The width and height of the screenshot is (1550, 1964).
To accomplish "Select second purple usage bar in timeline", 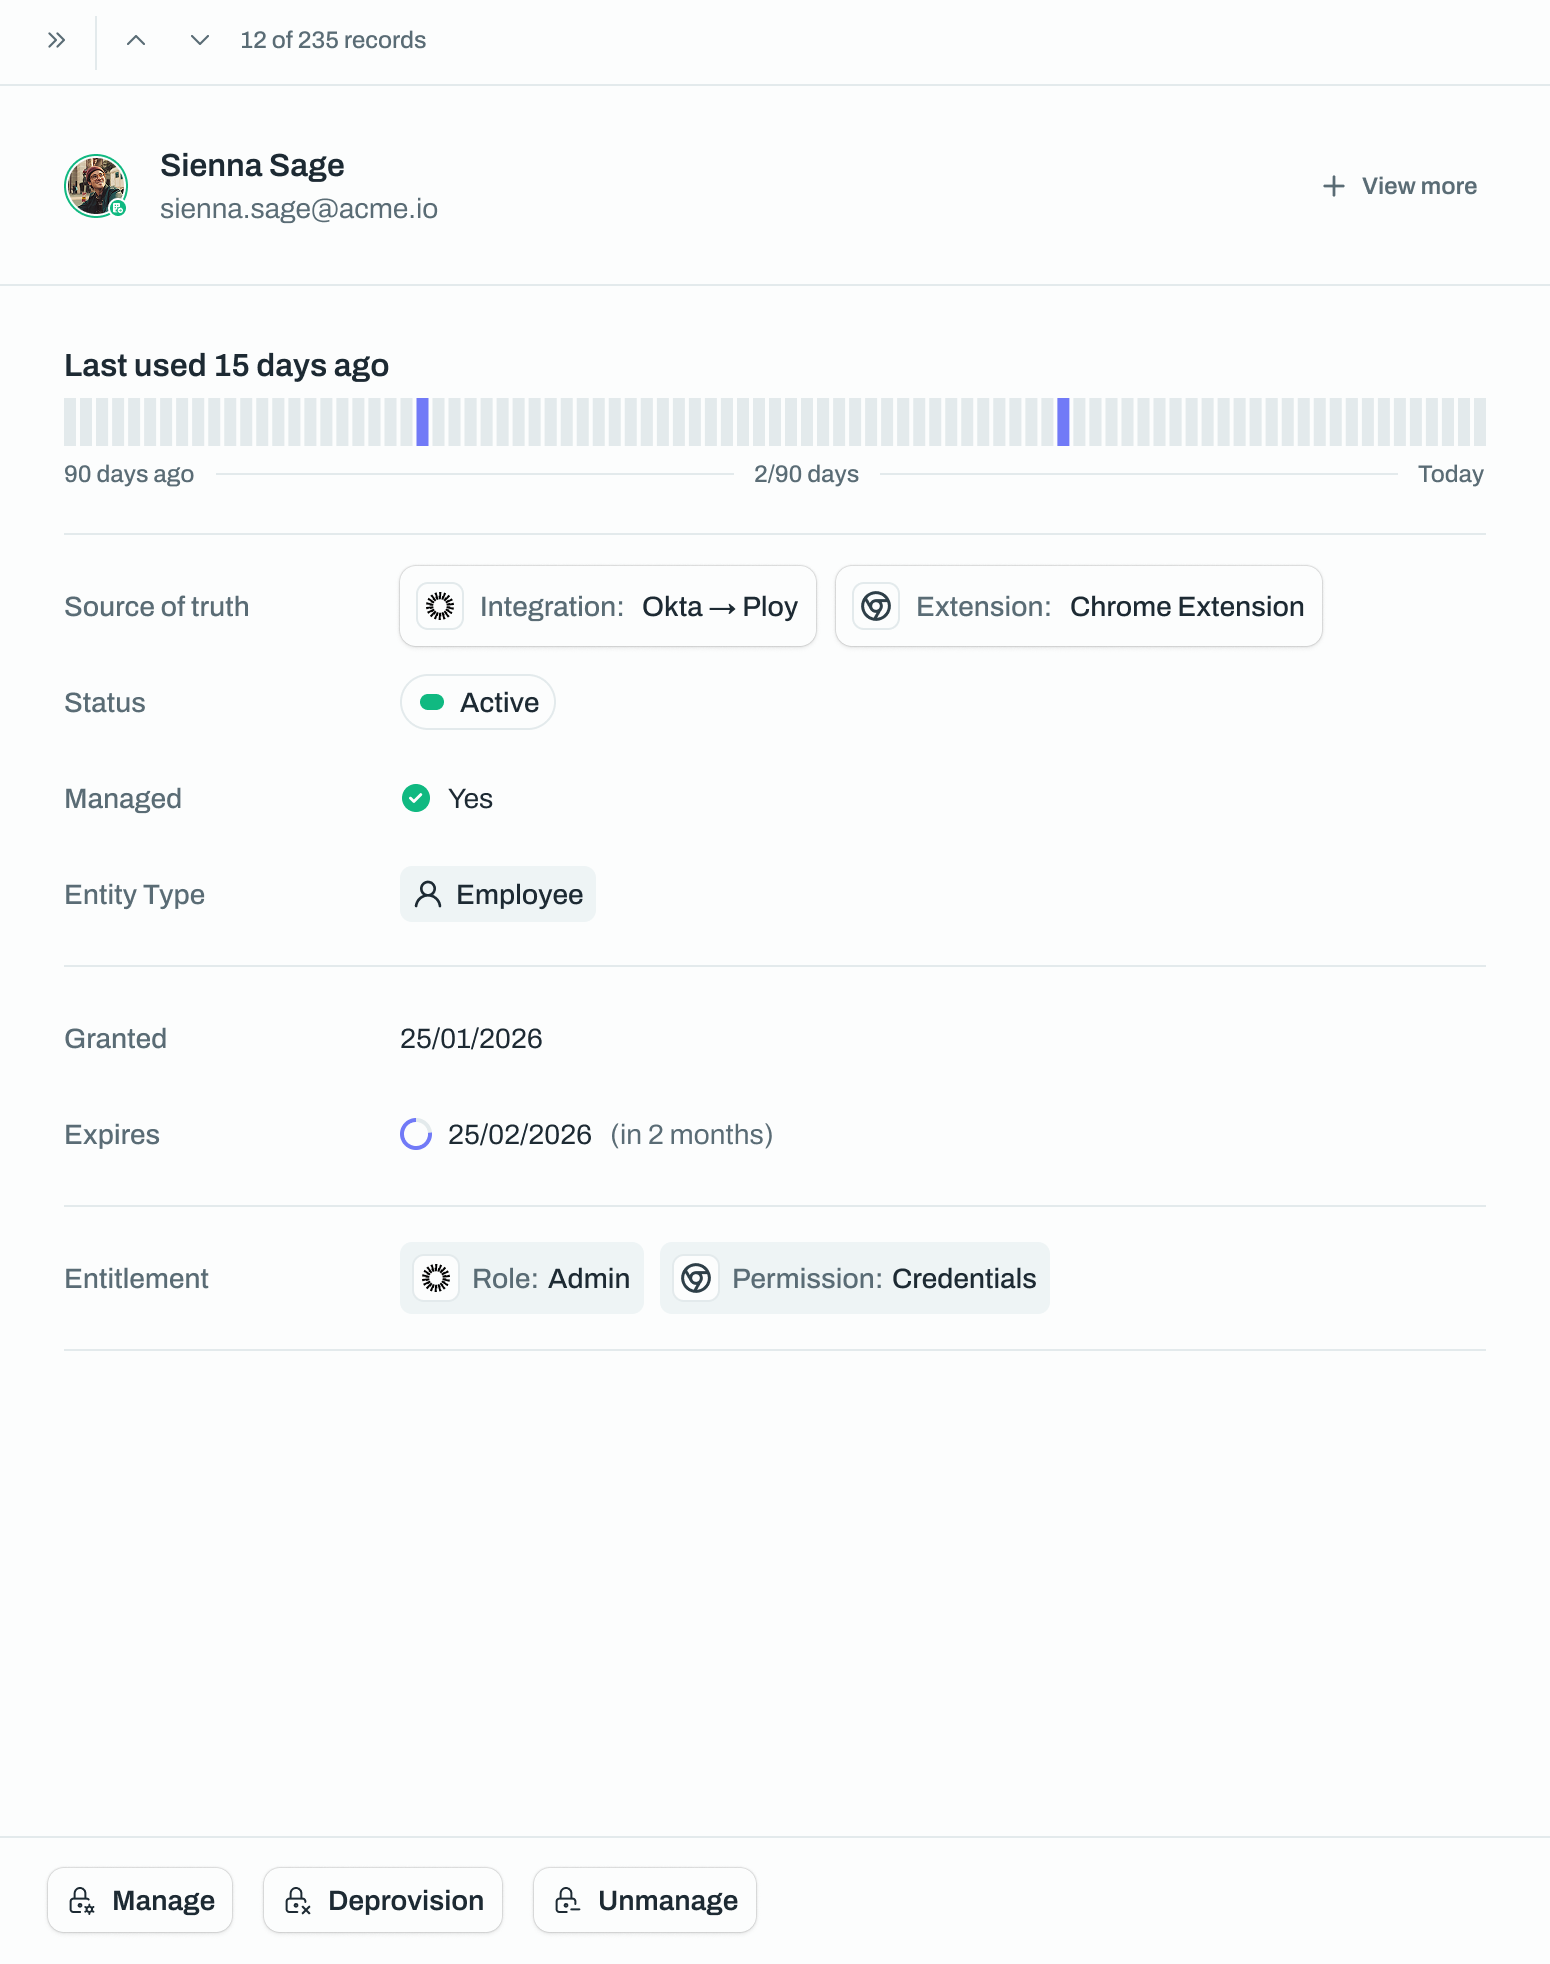I will click(1063, 422).
